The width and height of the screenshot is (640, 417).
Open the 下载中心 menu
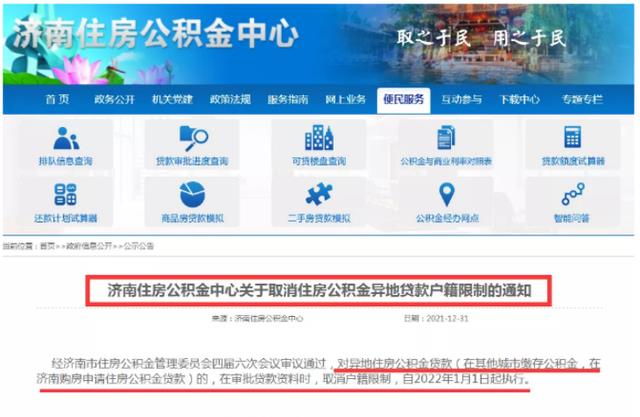coord(520,99)
